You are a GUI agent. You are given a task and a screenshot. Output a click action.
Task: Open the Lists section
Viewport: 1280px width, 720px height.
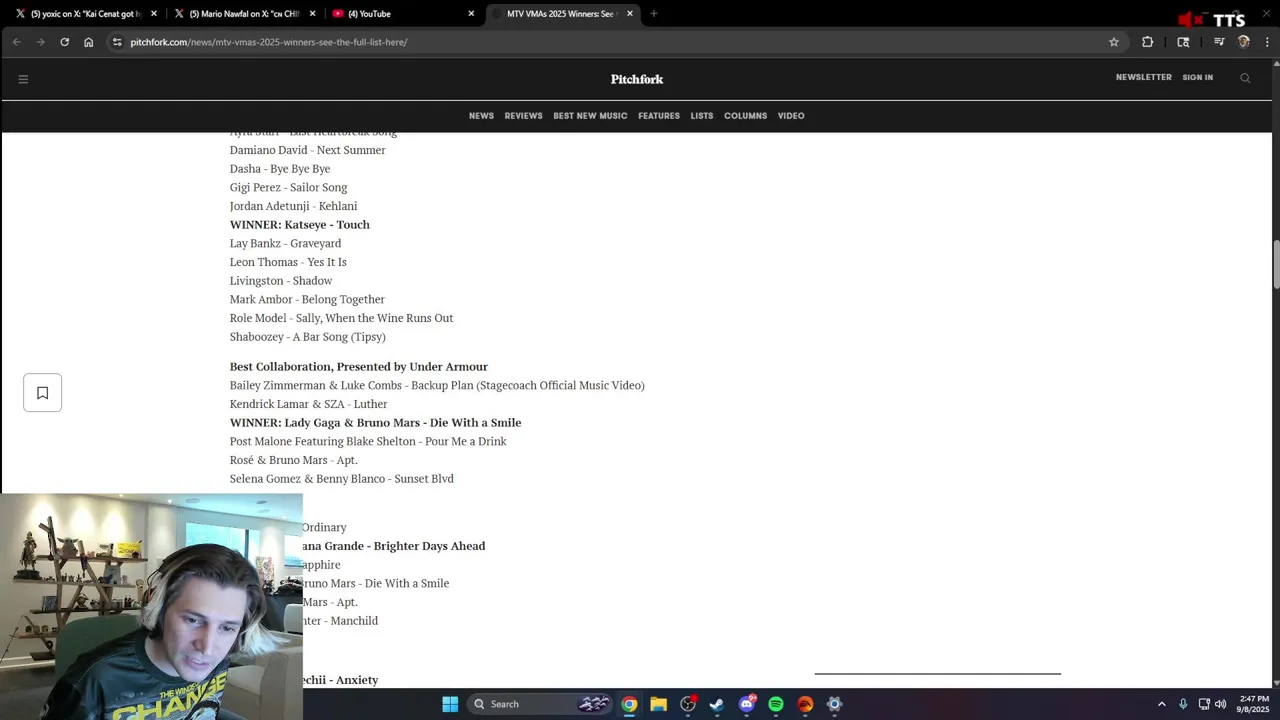pyautogui.click(x=702, y=116)
